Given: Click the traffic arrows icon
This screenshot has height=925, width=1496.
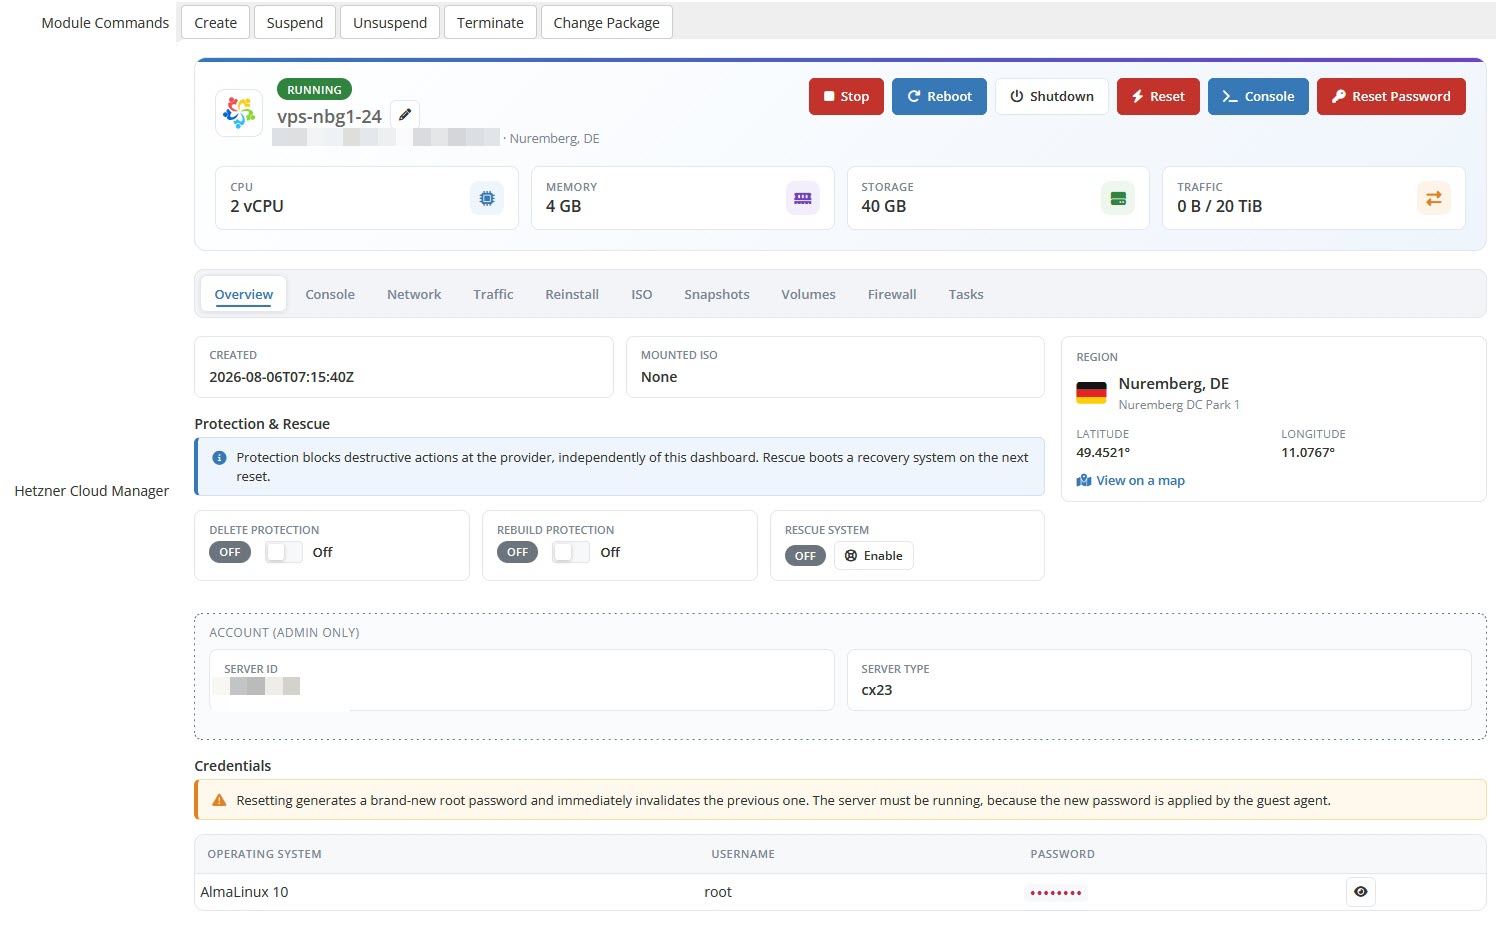Looking at the screenshot, I should [x=1434, y=198].
